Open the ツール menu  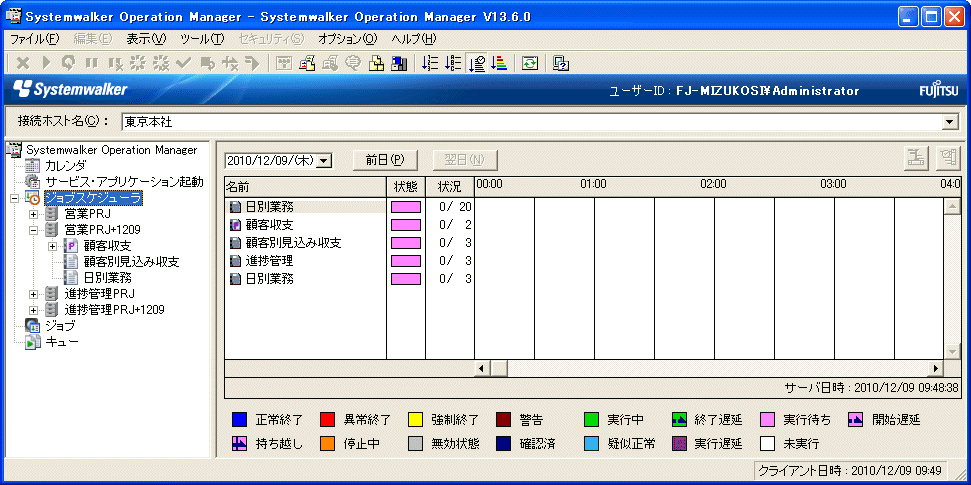click(202, 38)
